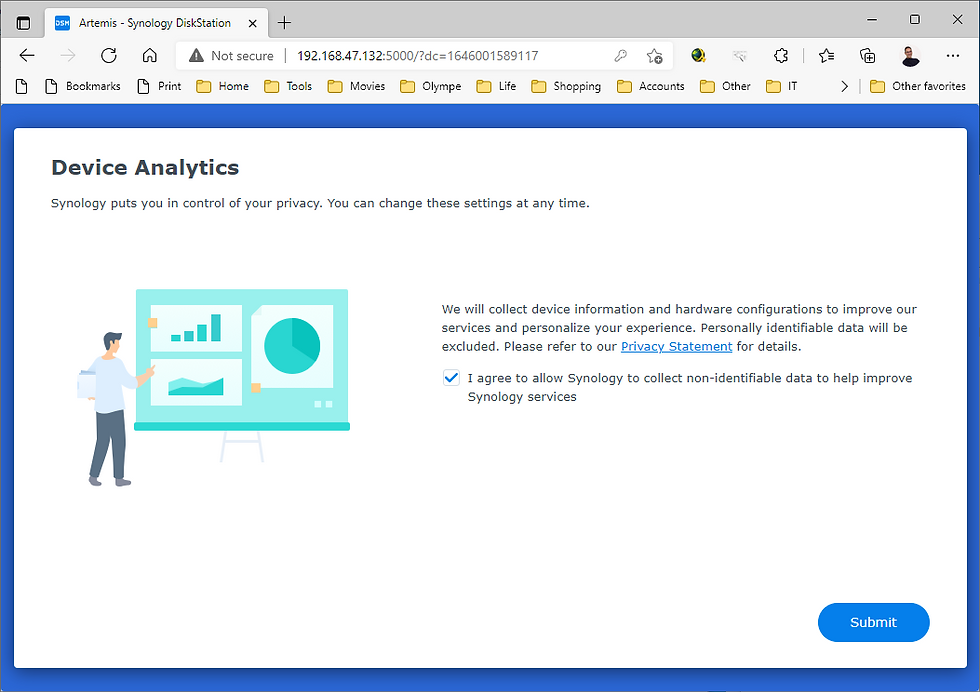Open the Accounts bookmarks folder
The image size is (980, 692).
point(651,86)
